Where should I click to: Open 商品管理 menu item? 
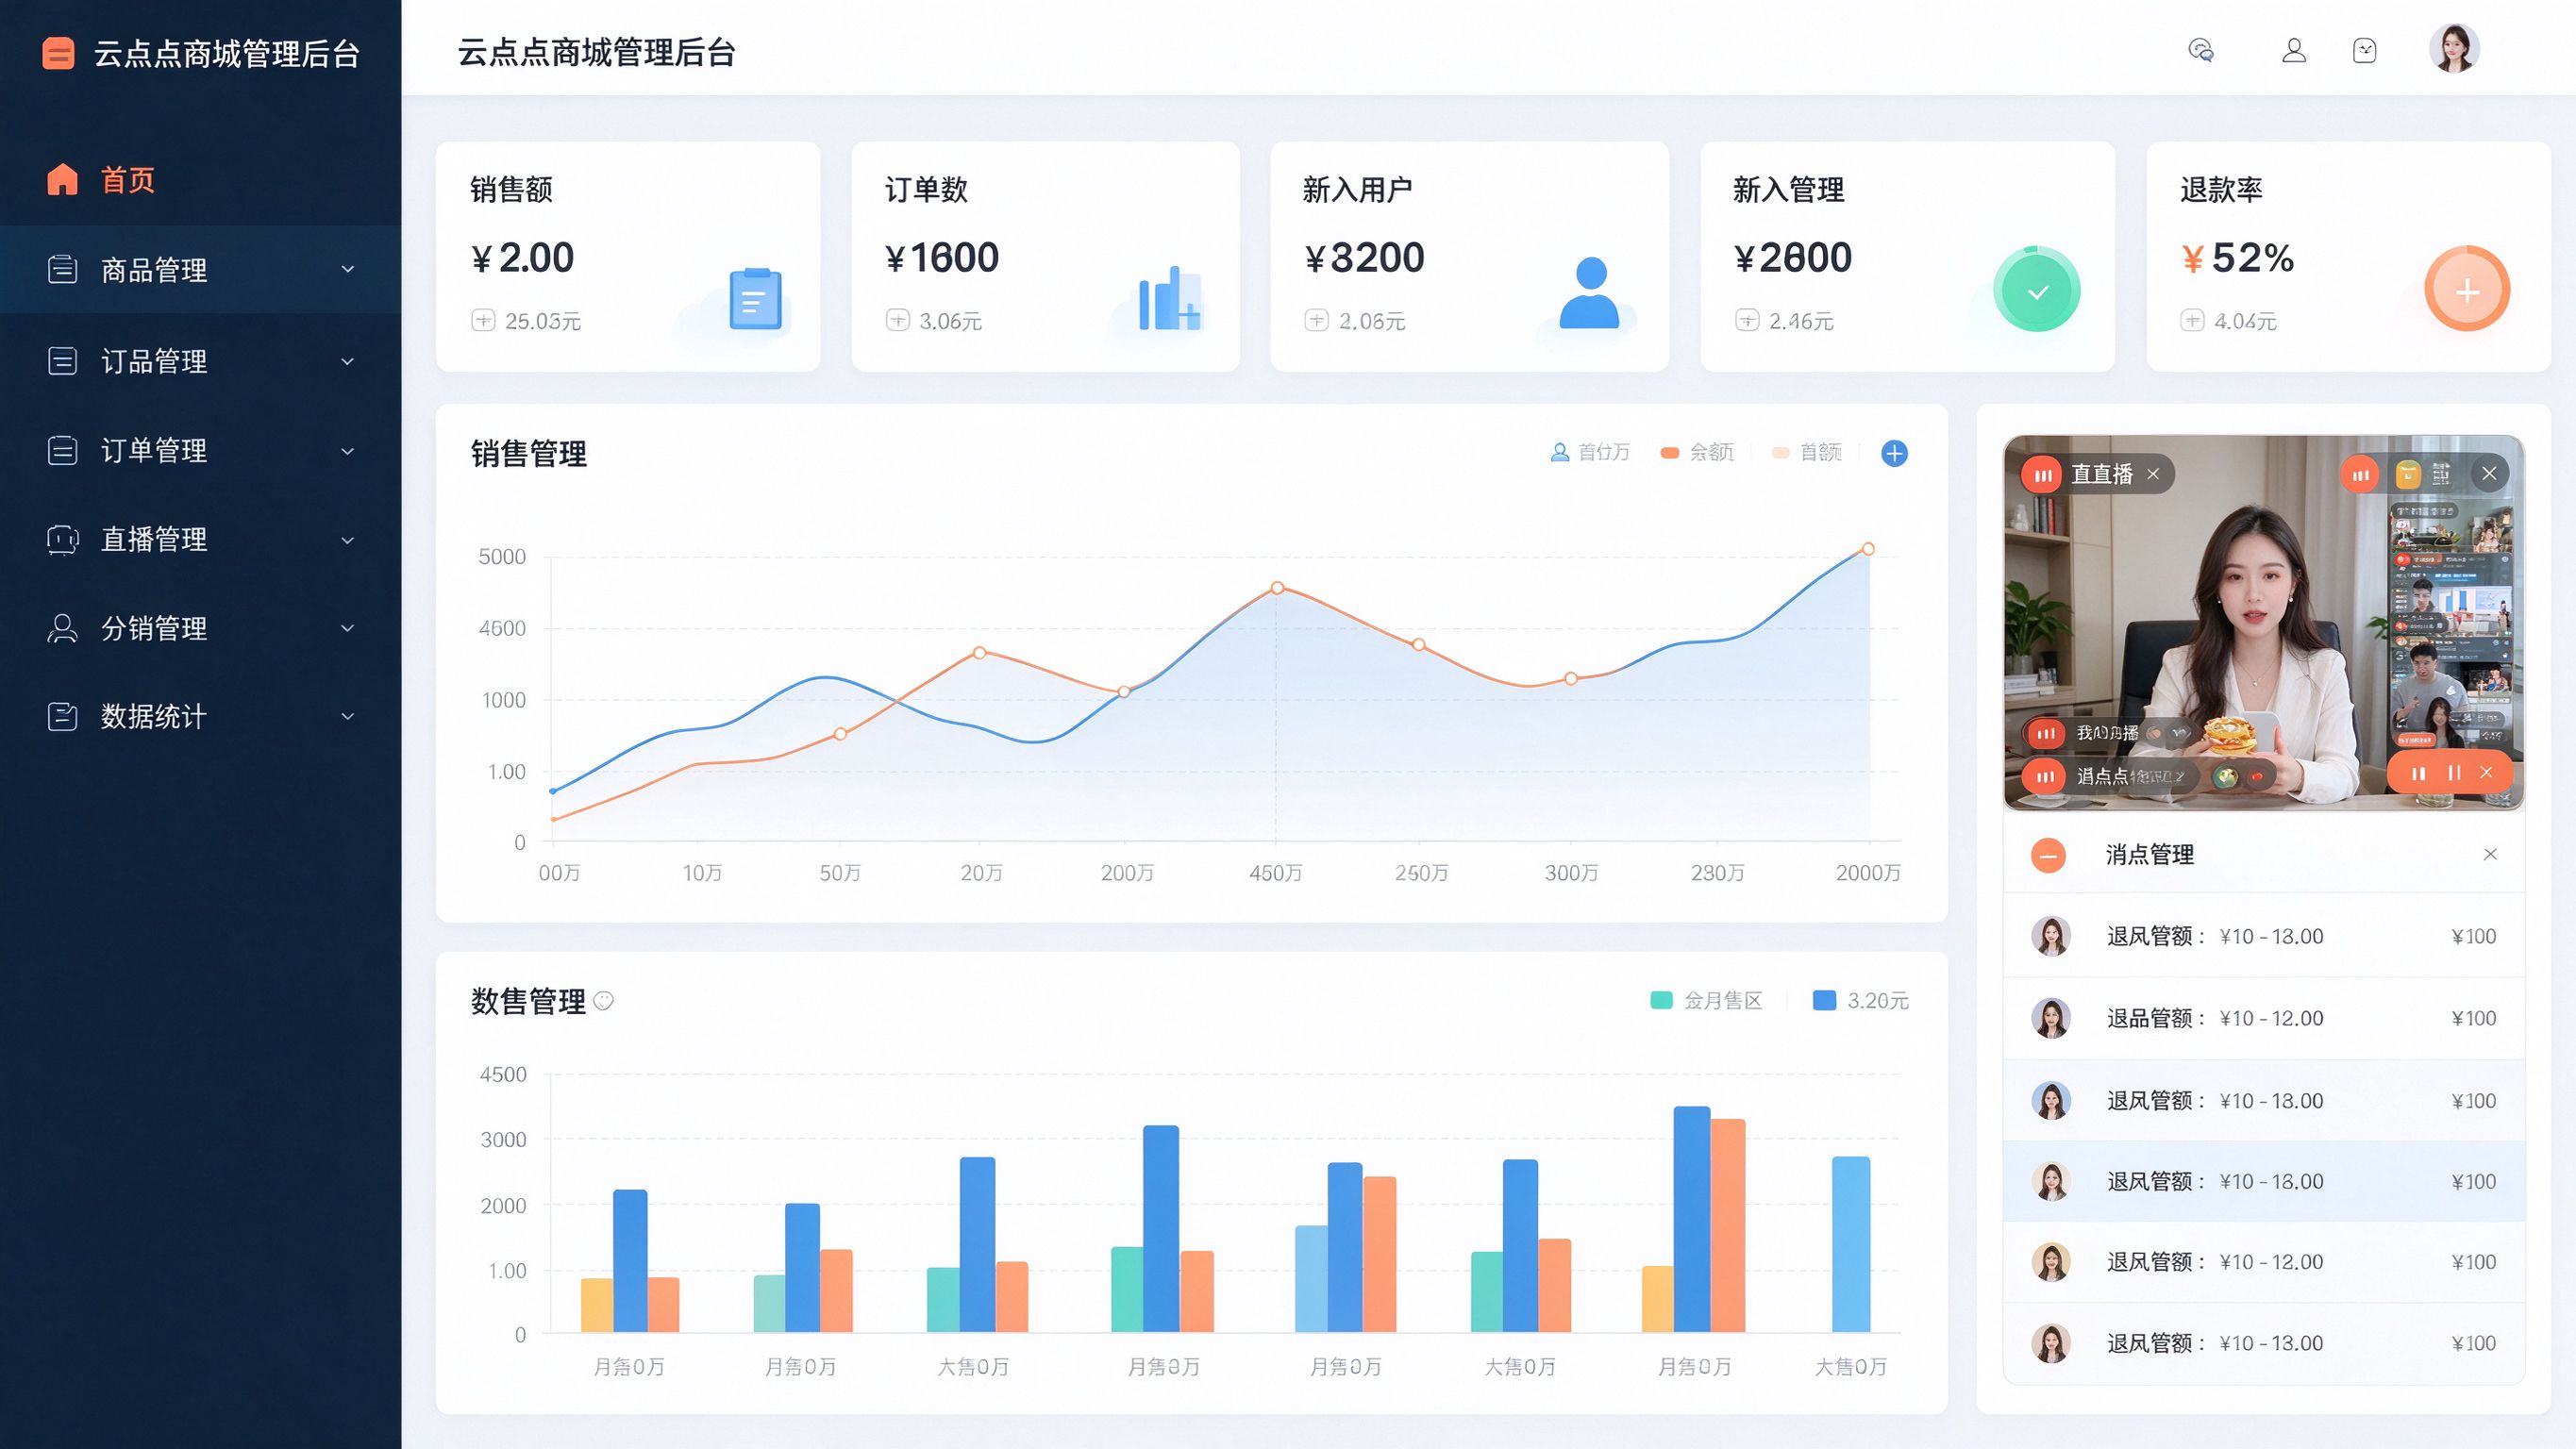pyautogui.click(x=200, y=269)
